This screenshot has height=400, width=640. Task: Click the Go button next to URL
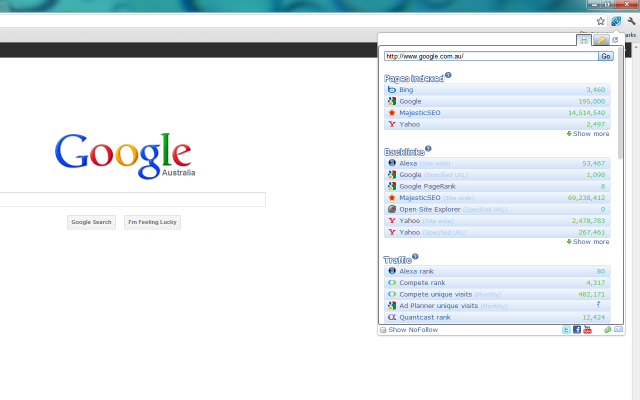[606, 56]
